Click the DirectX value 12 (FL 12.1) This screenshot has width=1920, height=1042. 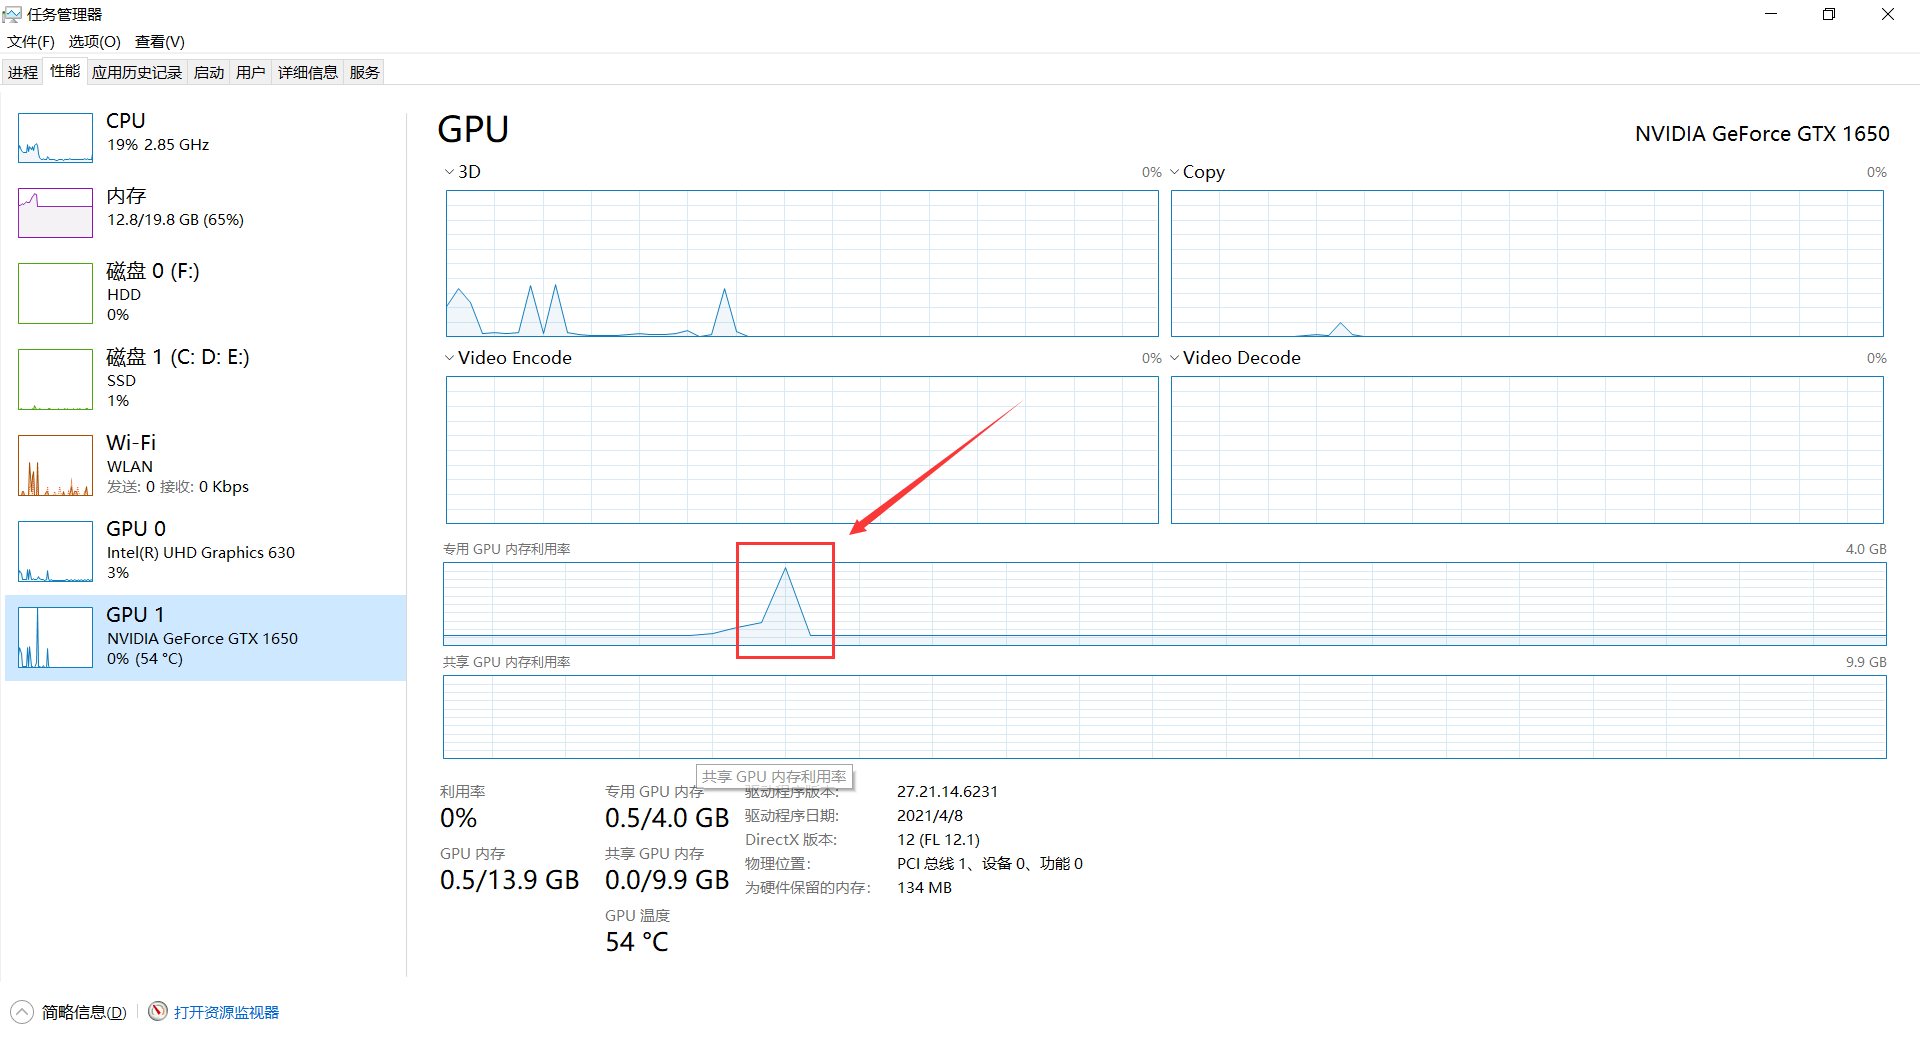pyautogui.click(x=938, y=839)
